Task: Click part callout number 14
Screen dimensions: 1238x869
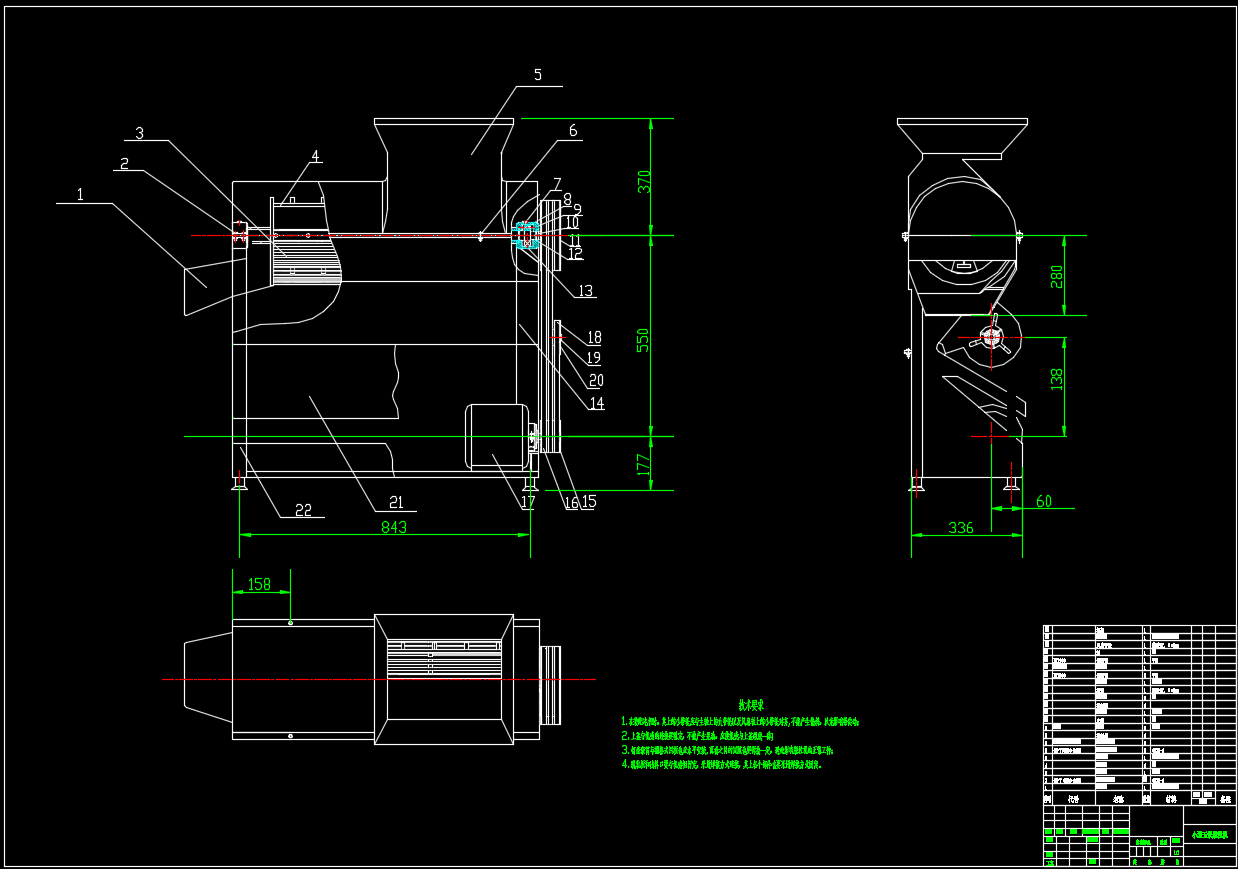Action: [596, 404]
